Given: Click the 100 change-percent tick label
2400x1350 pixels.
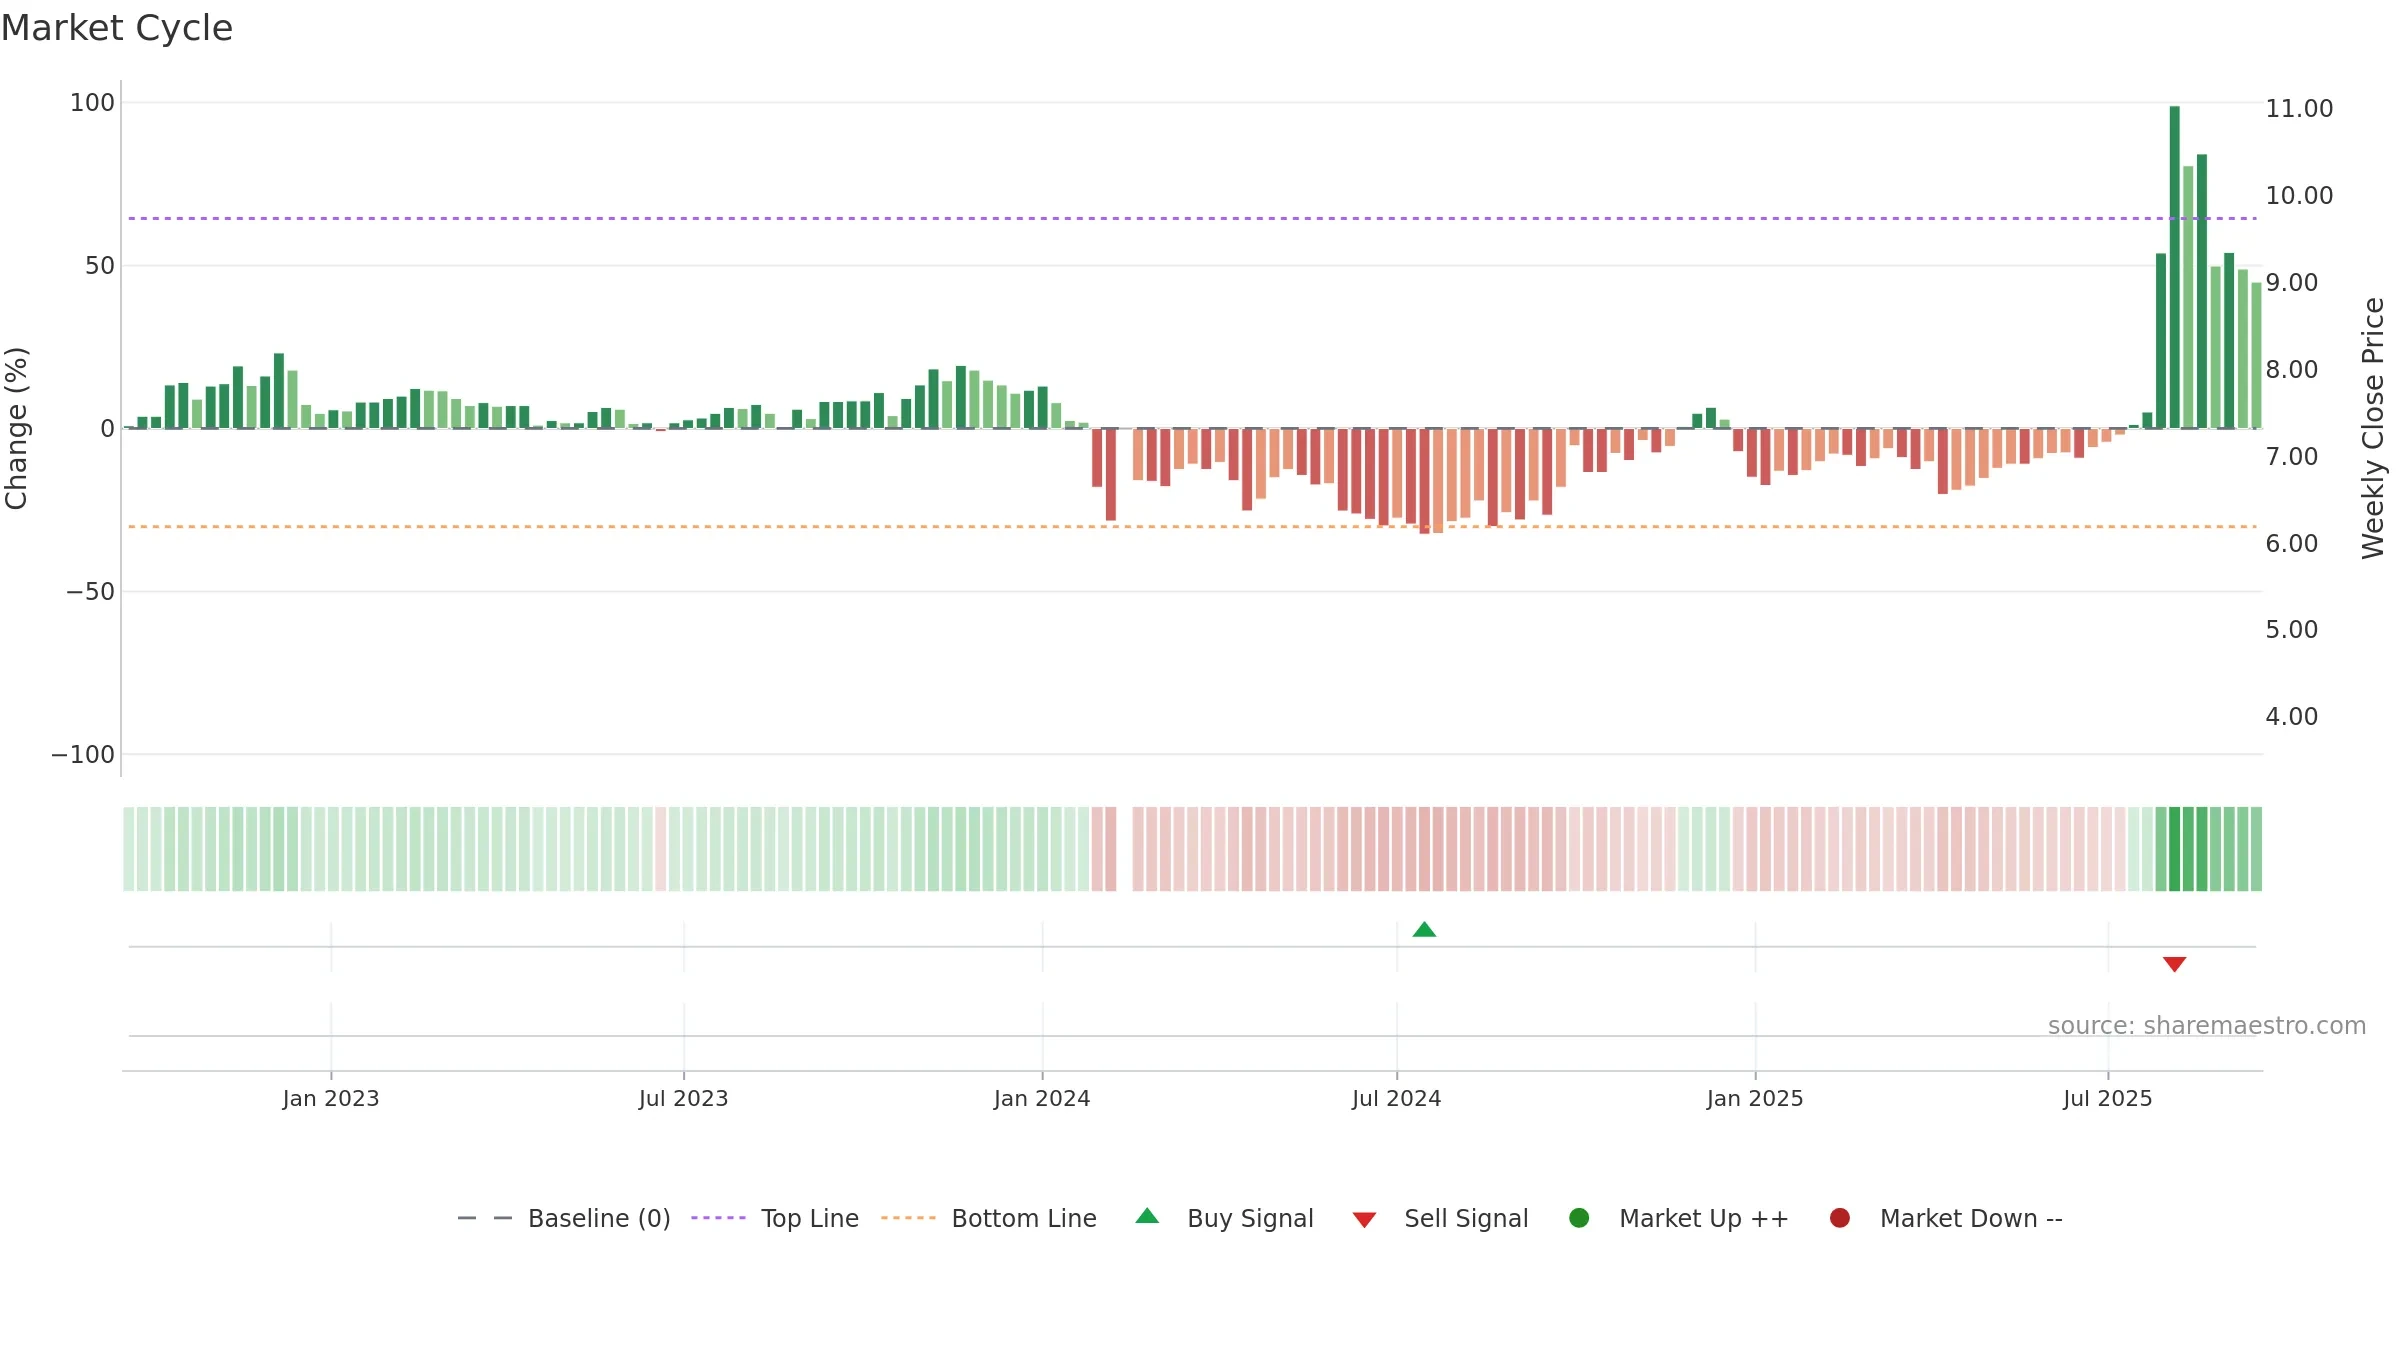Looking at the screenshot, I should click(92, 102).
